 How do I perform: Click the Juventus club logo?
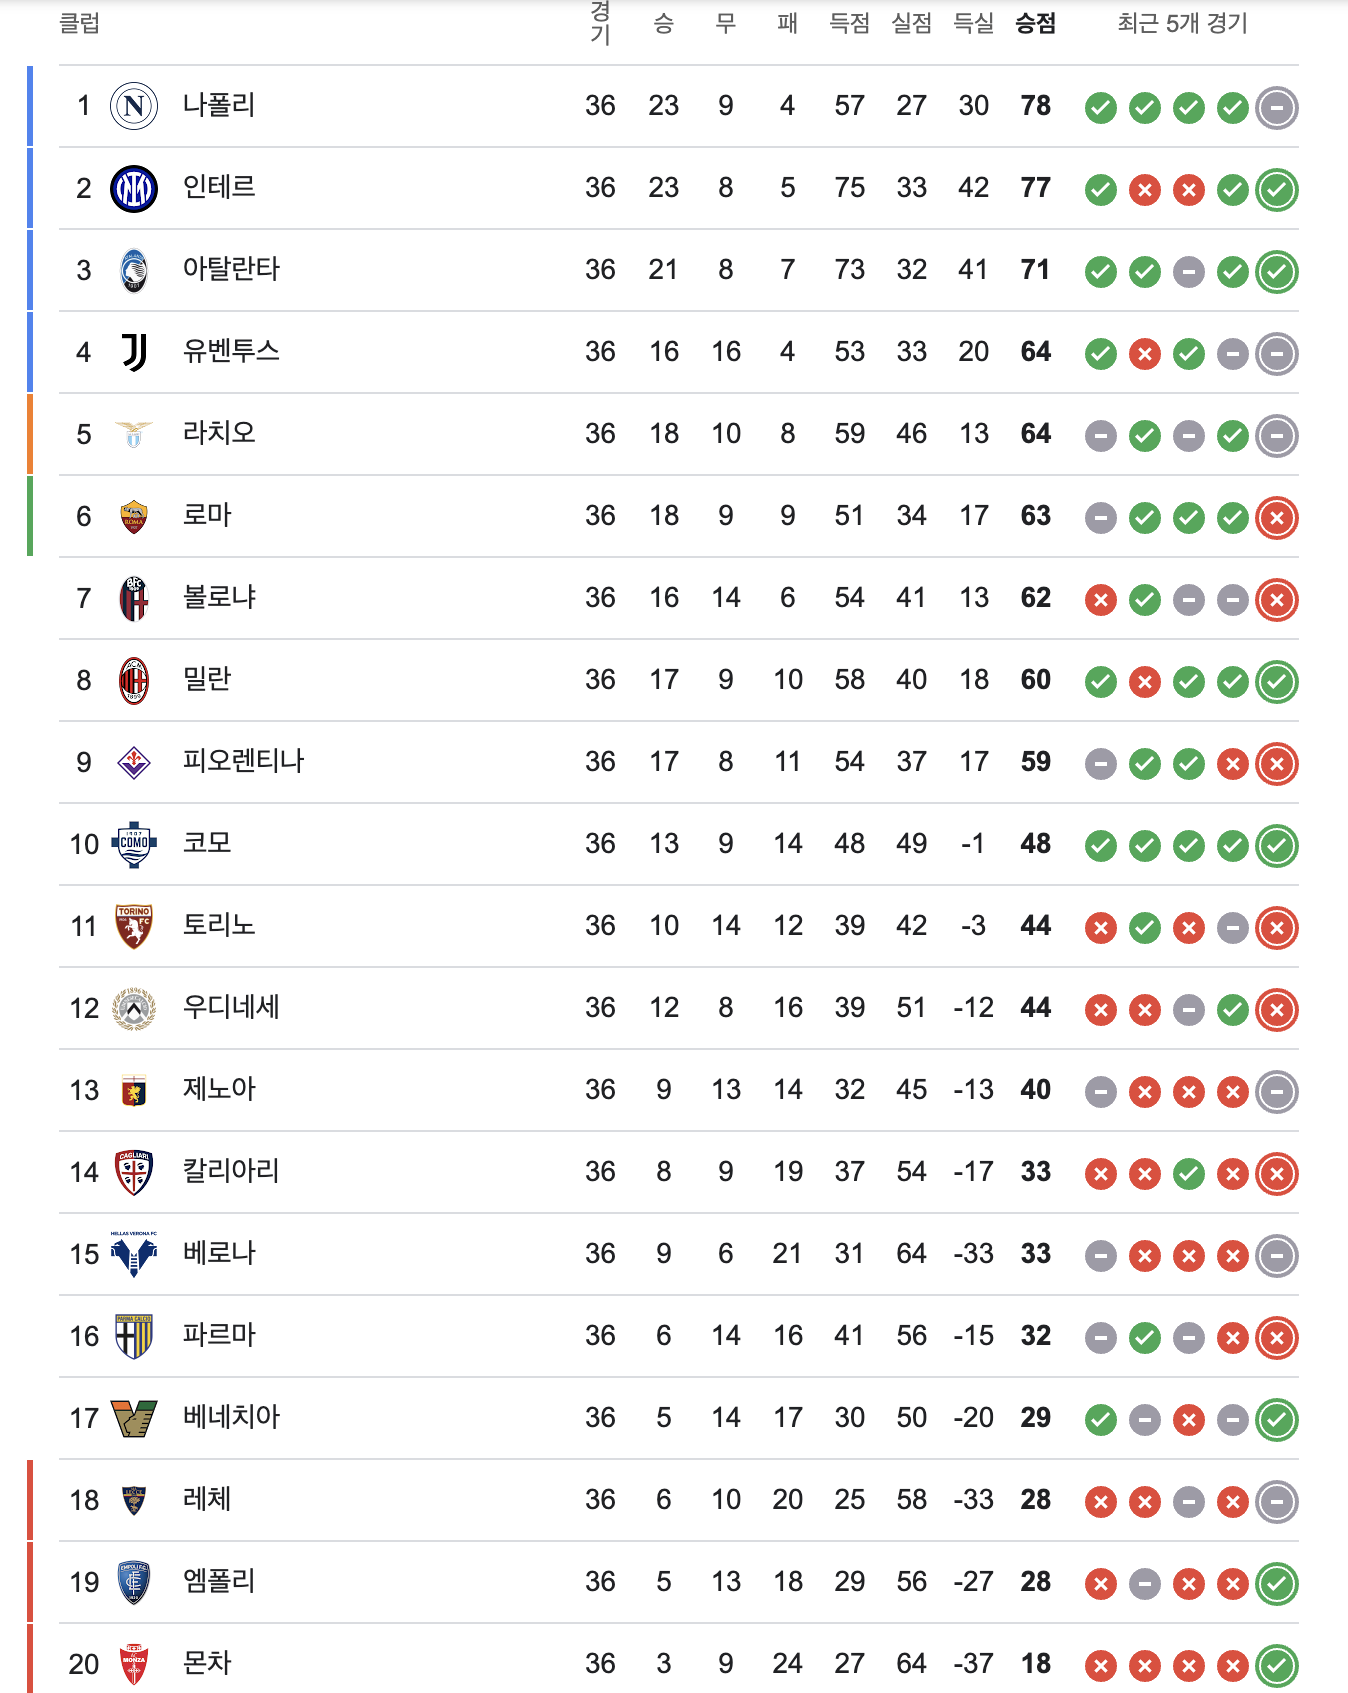134,352
